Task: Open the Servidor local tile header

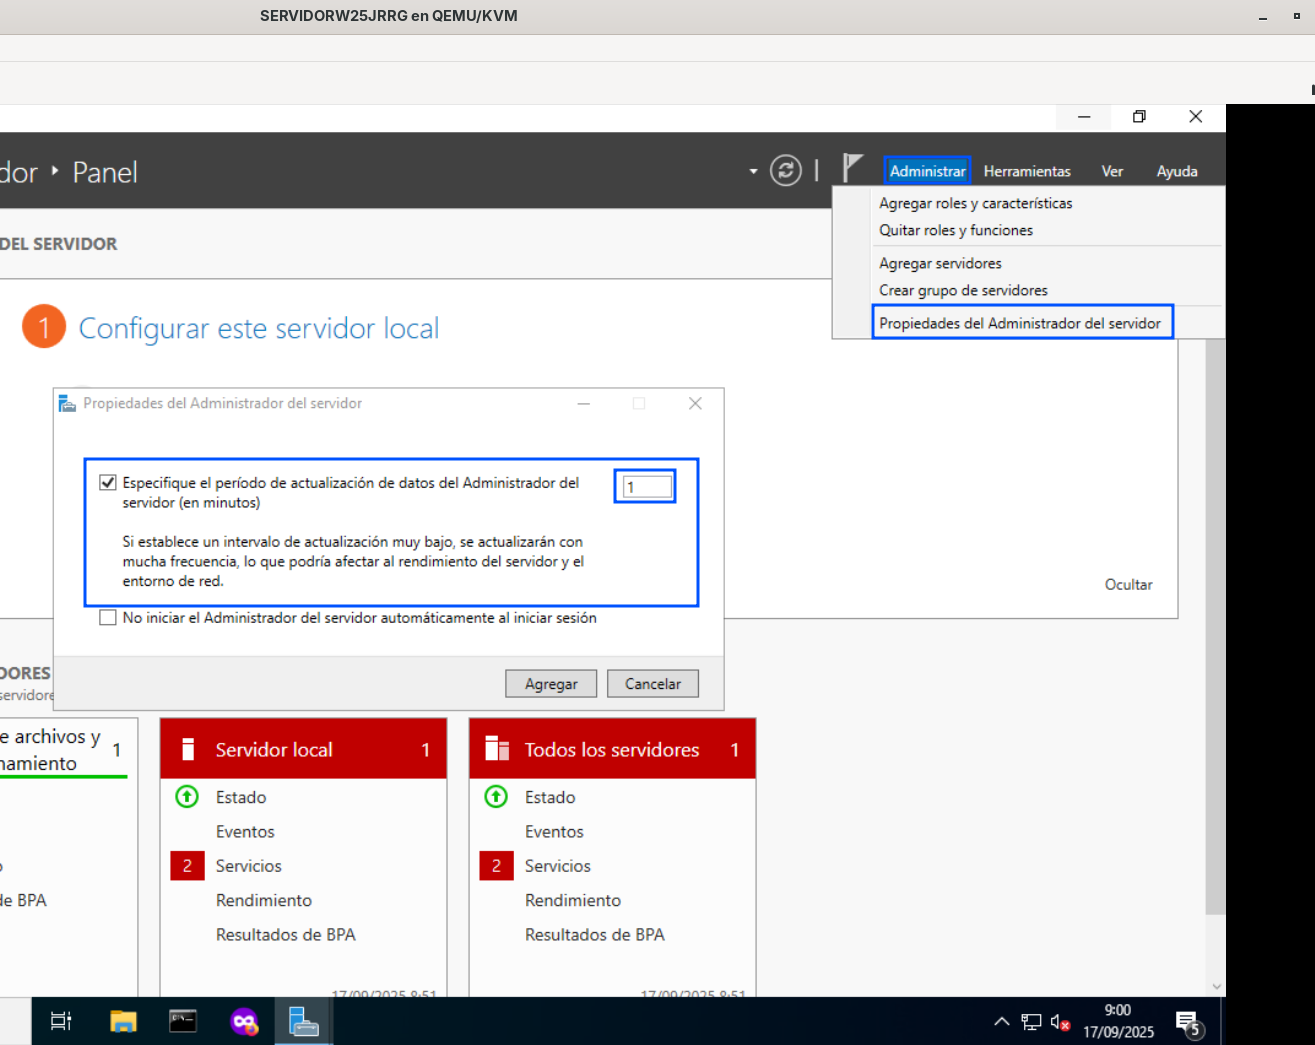Action: (303, 749)
